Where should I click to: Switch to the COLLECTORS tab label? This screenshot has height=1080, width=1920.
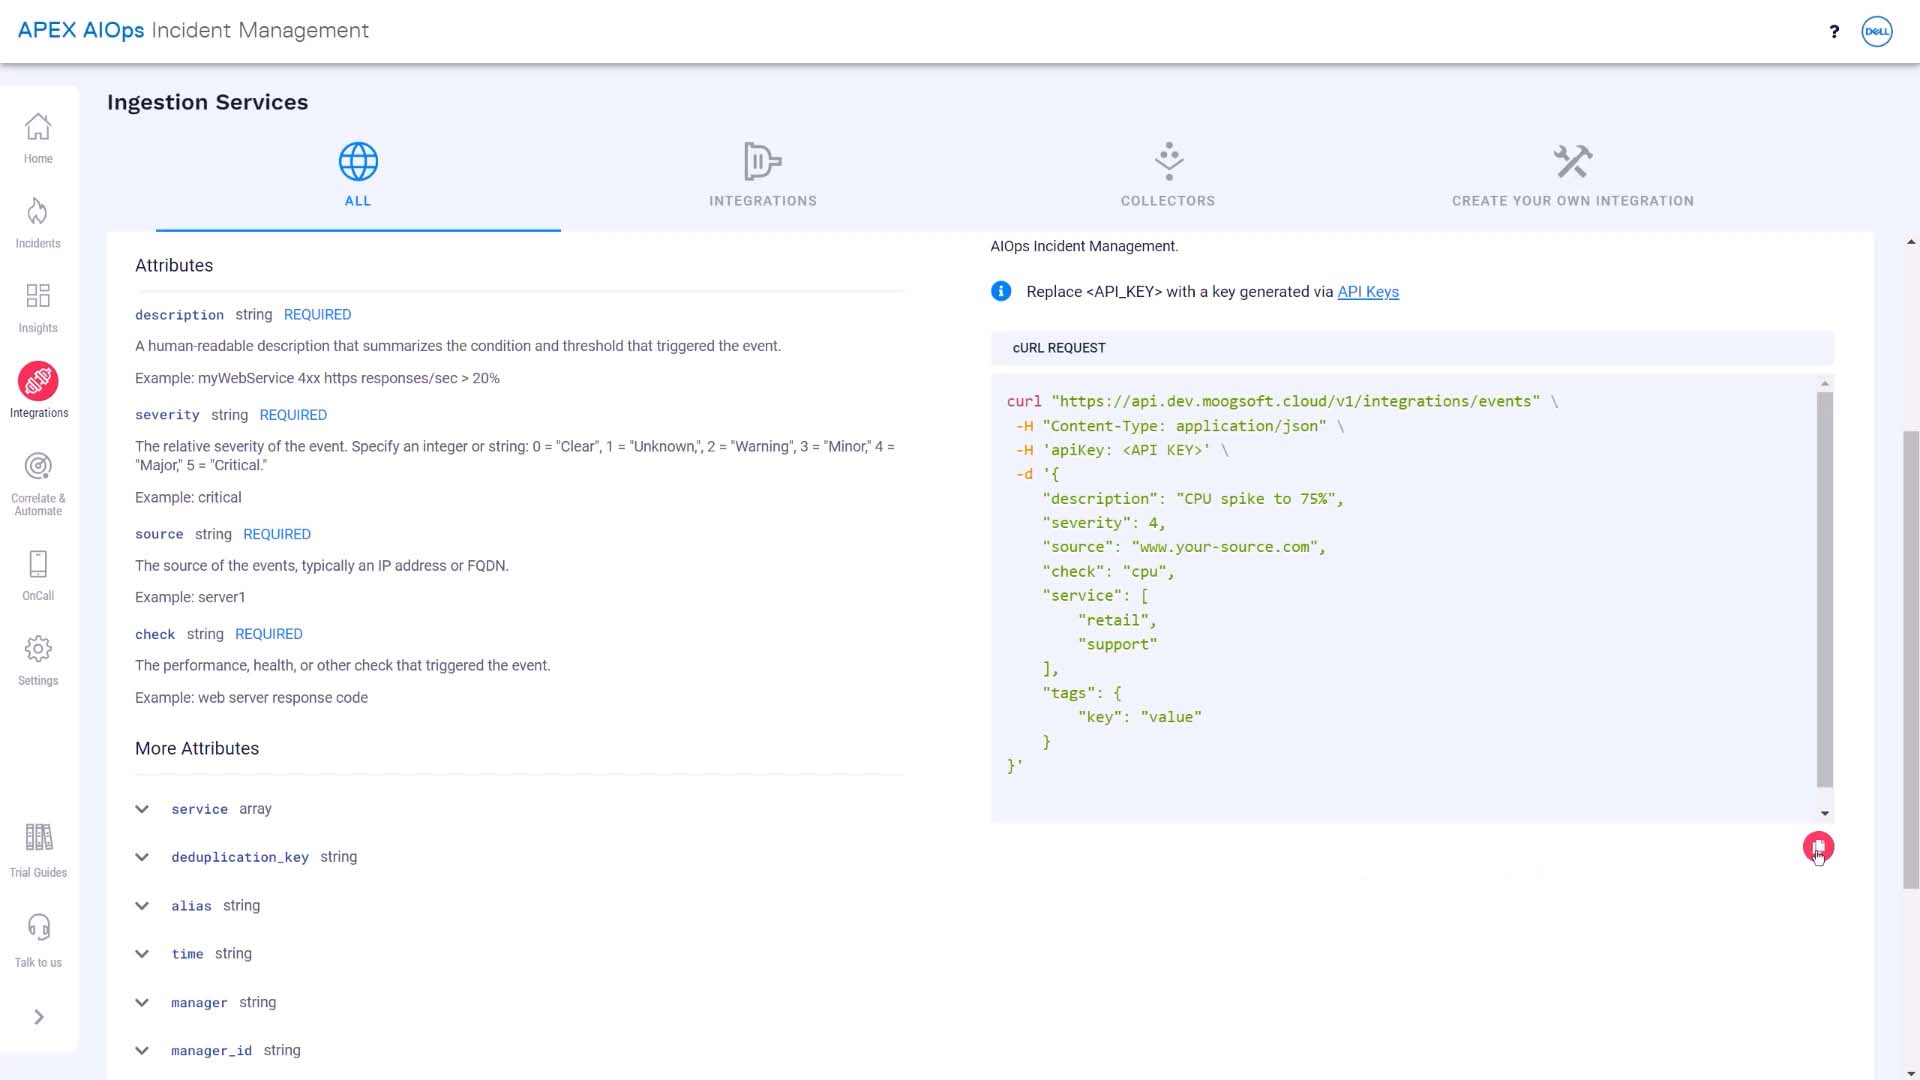1168,201
